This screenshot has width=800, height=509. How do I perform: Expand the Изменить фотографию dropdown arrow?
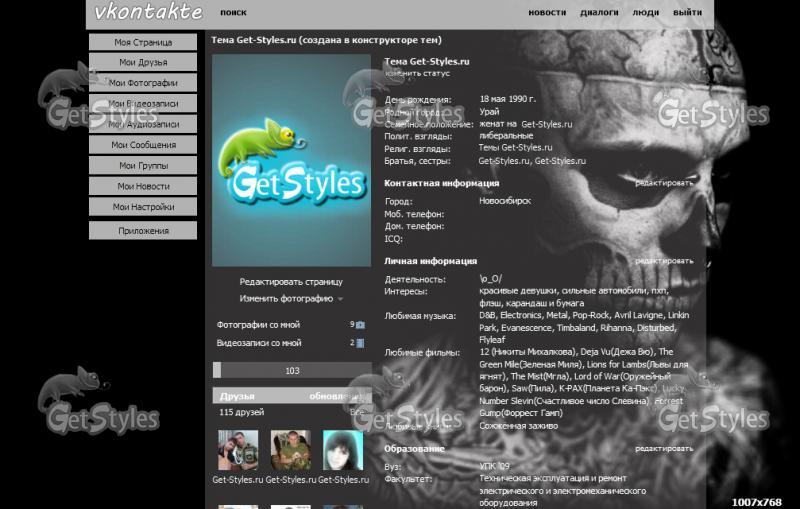[340, 299]
